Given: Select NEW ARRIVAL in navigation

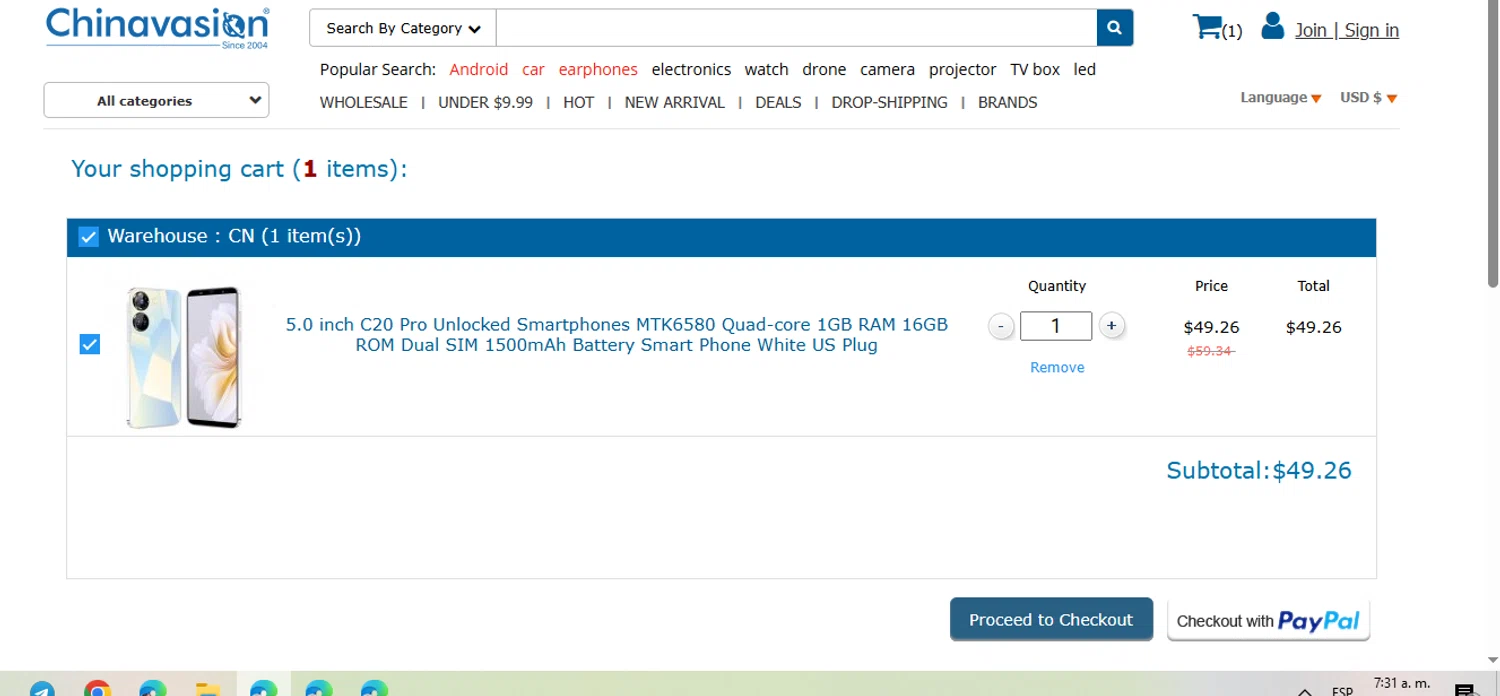Looking at the screenshot, I should (674, 102).
